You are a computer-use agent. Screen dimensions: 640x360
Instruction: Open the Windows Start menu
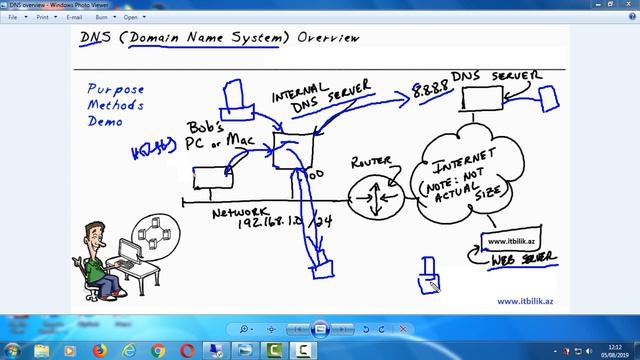12,351
